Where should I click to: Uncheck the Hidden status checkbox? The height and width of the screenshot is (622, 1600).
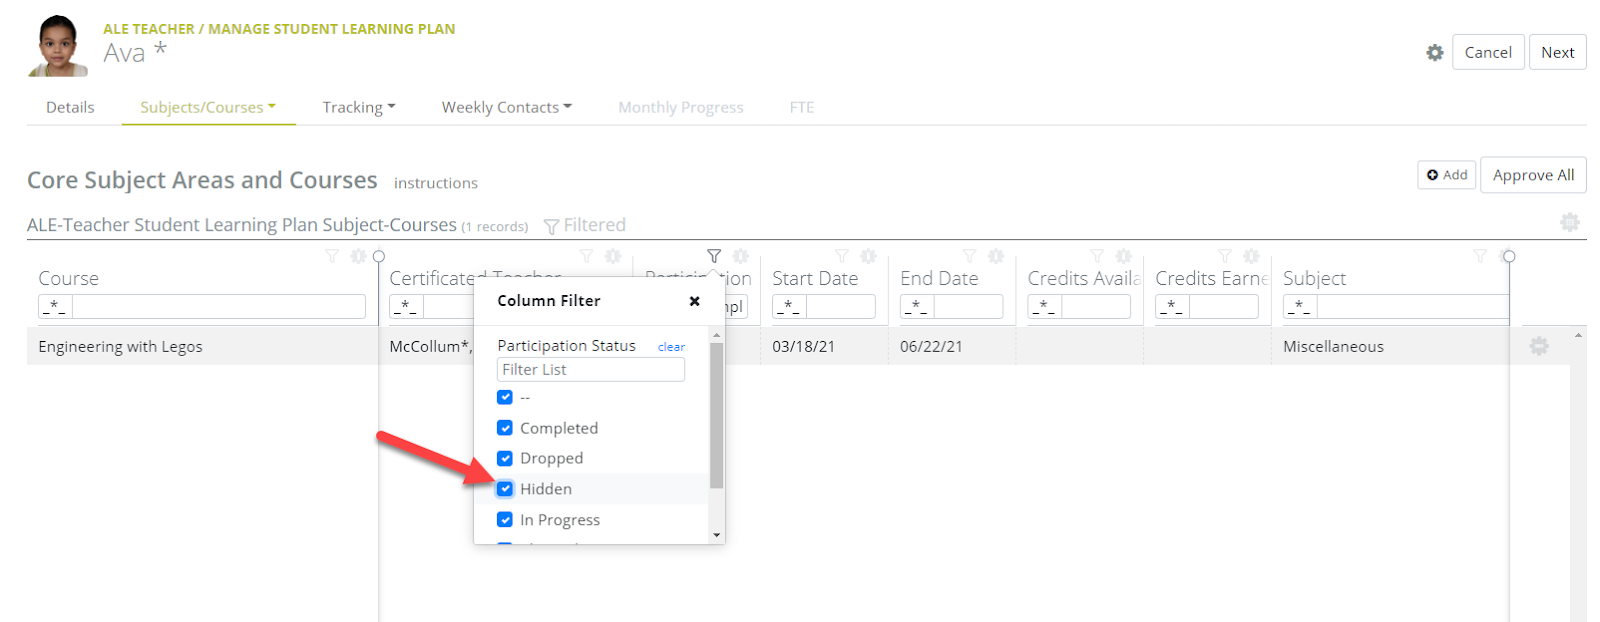[x=505, y=489]
